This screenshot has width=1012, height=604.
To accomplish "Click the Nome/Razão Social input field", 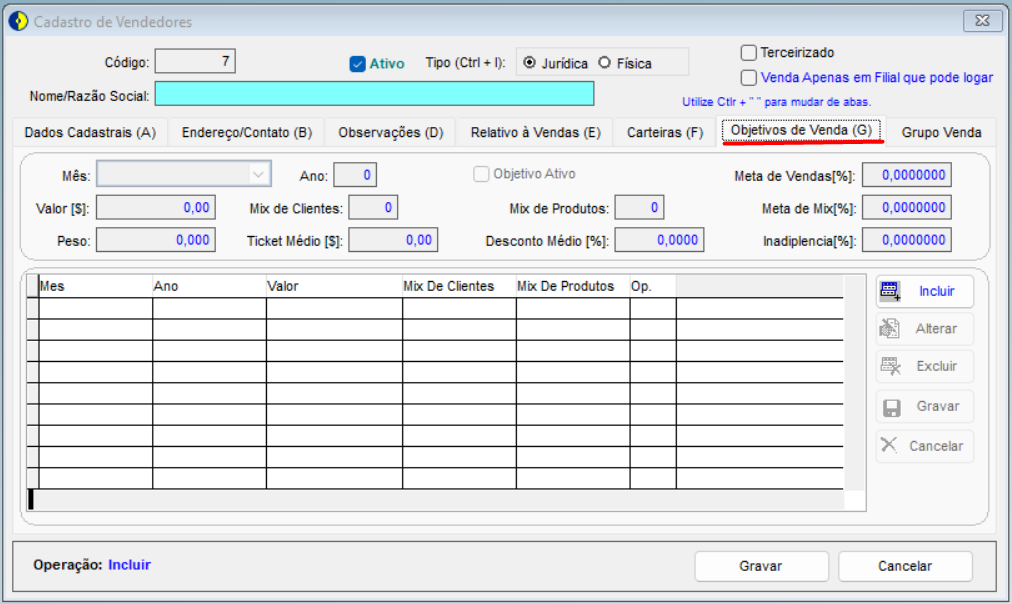I will (374, 94).
